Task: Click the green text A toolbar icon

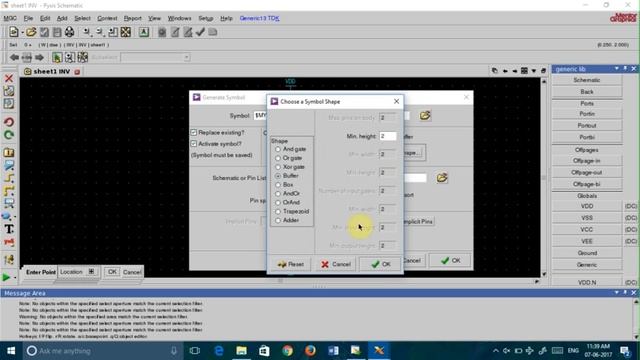Action: 144,32
